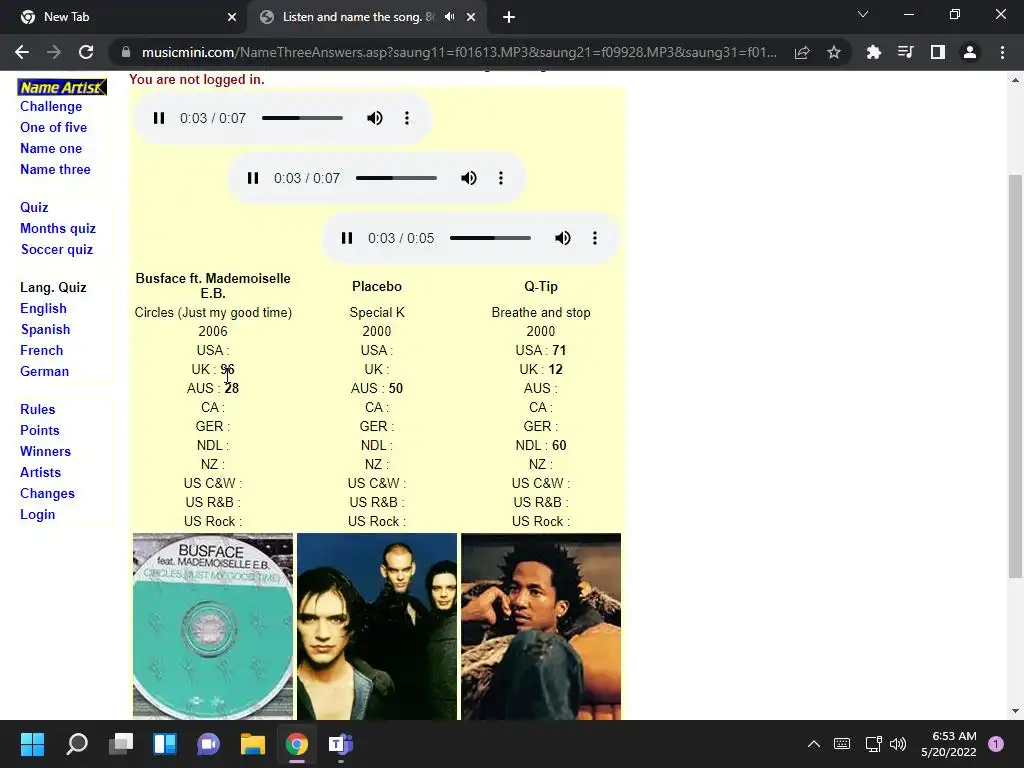Viewport: 1024px width, 768px height.
Task: Show hidden system tray icons
Action: click(x=814, y=744)
